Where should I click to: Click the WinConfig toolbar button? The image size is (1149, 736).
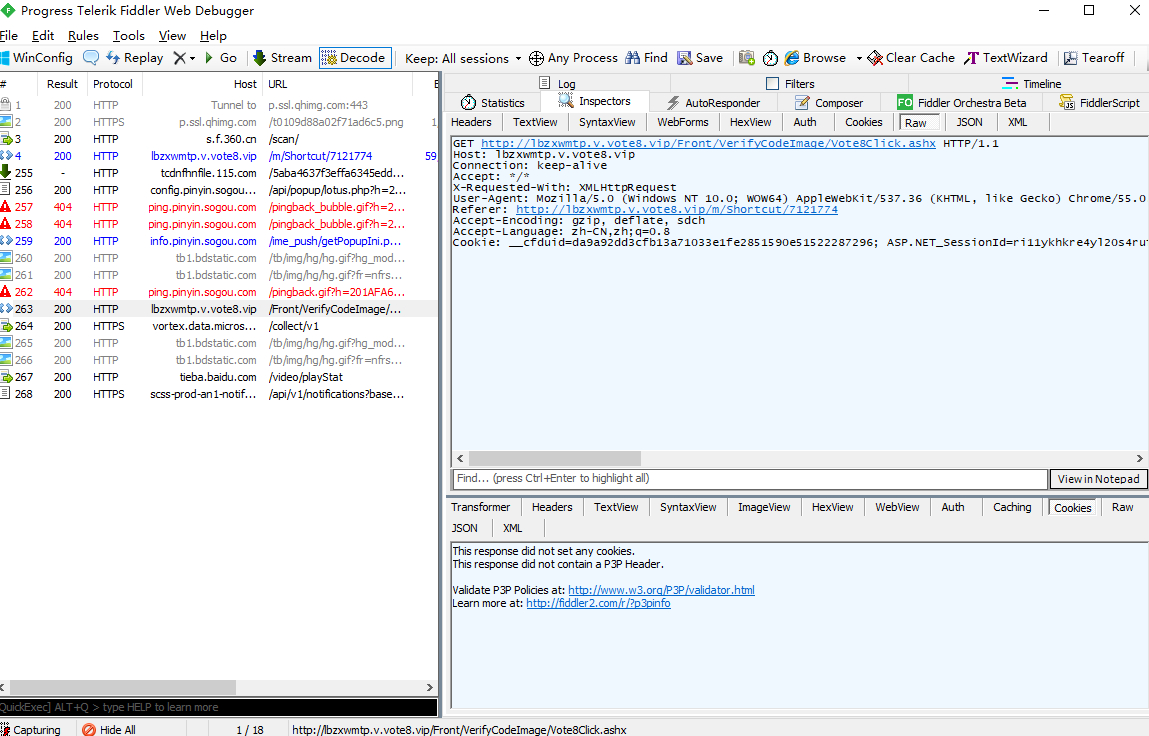pyautogui.click(x=37, y=58)
